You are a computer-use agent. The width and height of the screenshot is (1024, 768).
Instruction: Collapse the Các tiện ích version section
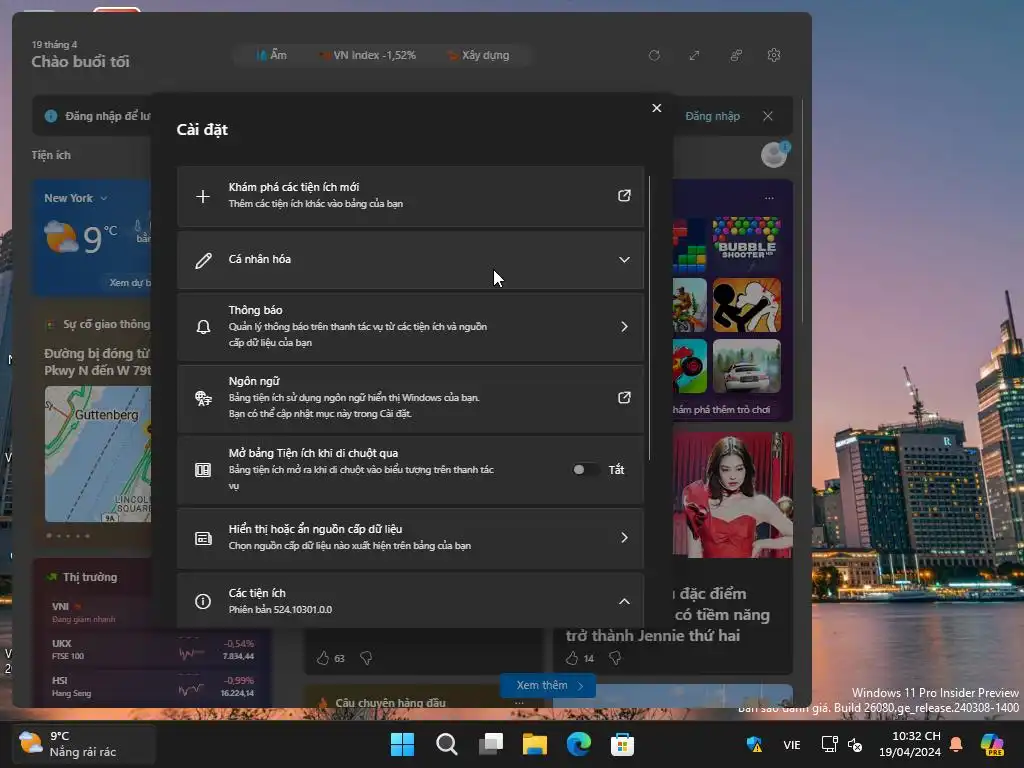click(624, 601)
